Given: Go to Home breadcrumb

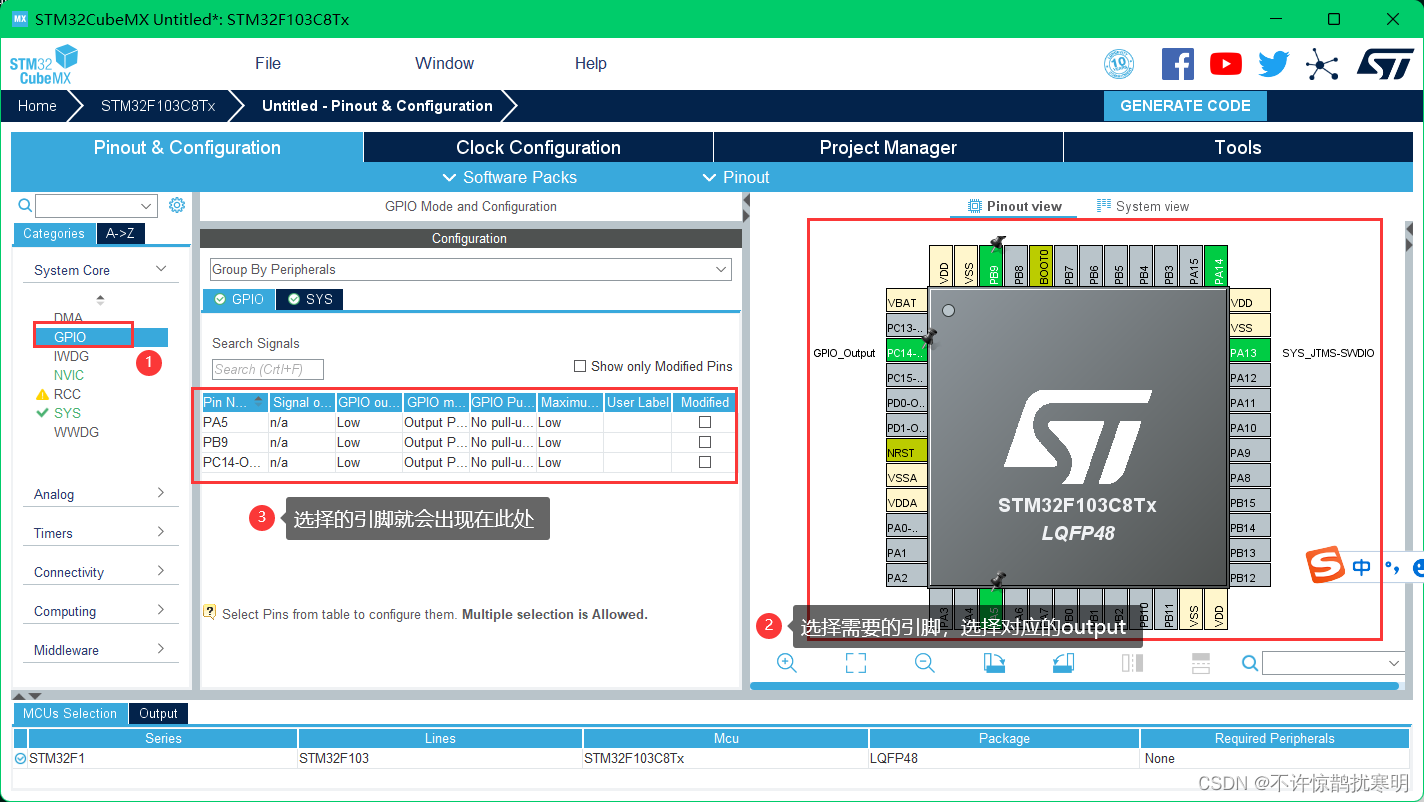Looking at the screenshot, I should click(37, 106).
